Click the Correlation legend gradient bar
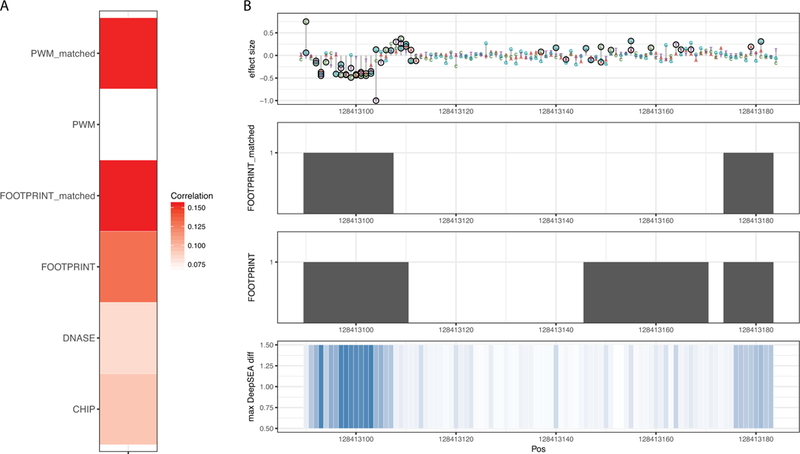800x454 pixels. tap(178, 236)
